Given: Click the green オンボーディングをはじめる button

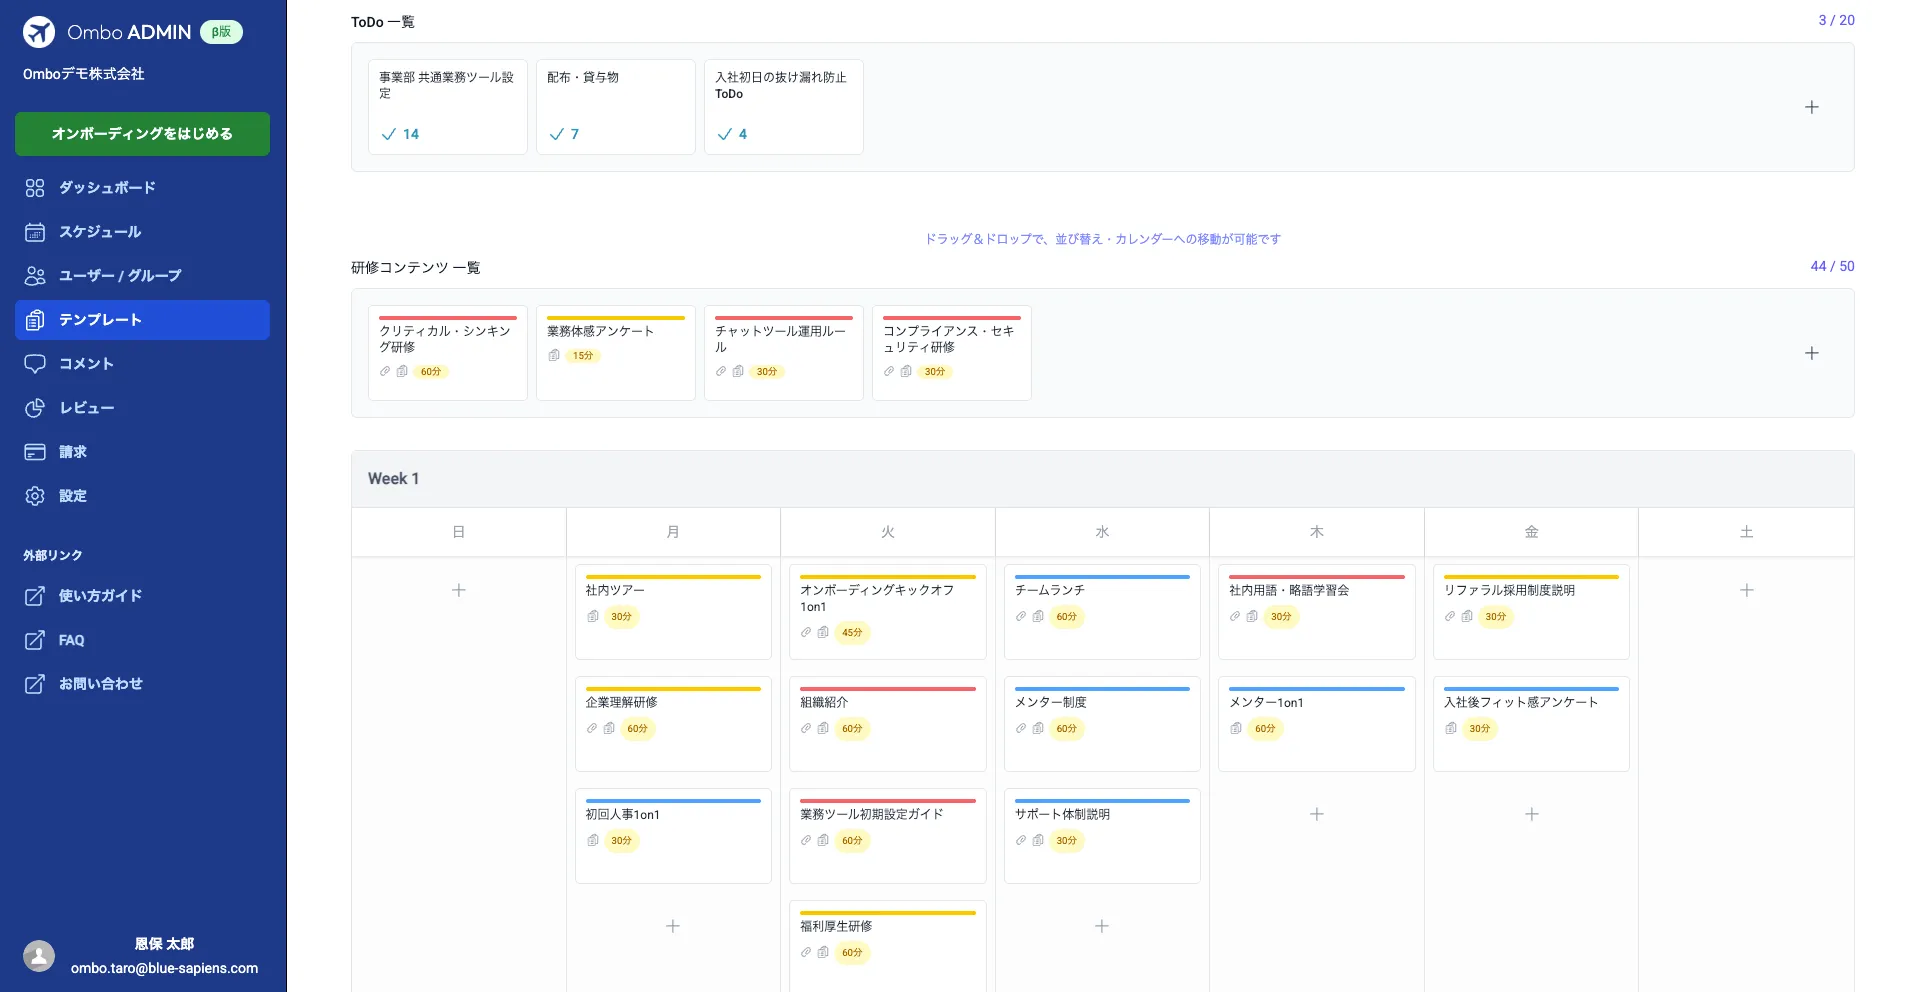Looking at the screenshot, I should point(142,134).
